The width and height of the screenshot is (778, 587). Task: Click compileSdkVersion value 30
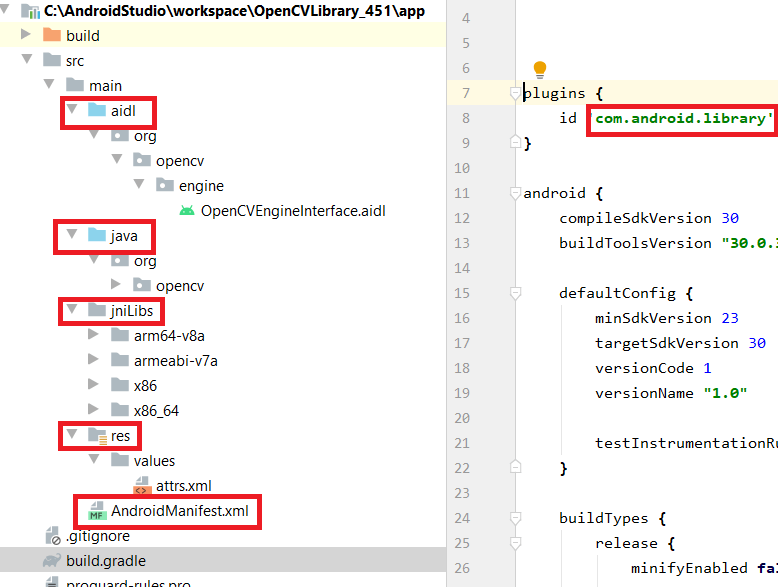(x=730, y=218)
